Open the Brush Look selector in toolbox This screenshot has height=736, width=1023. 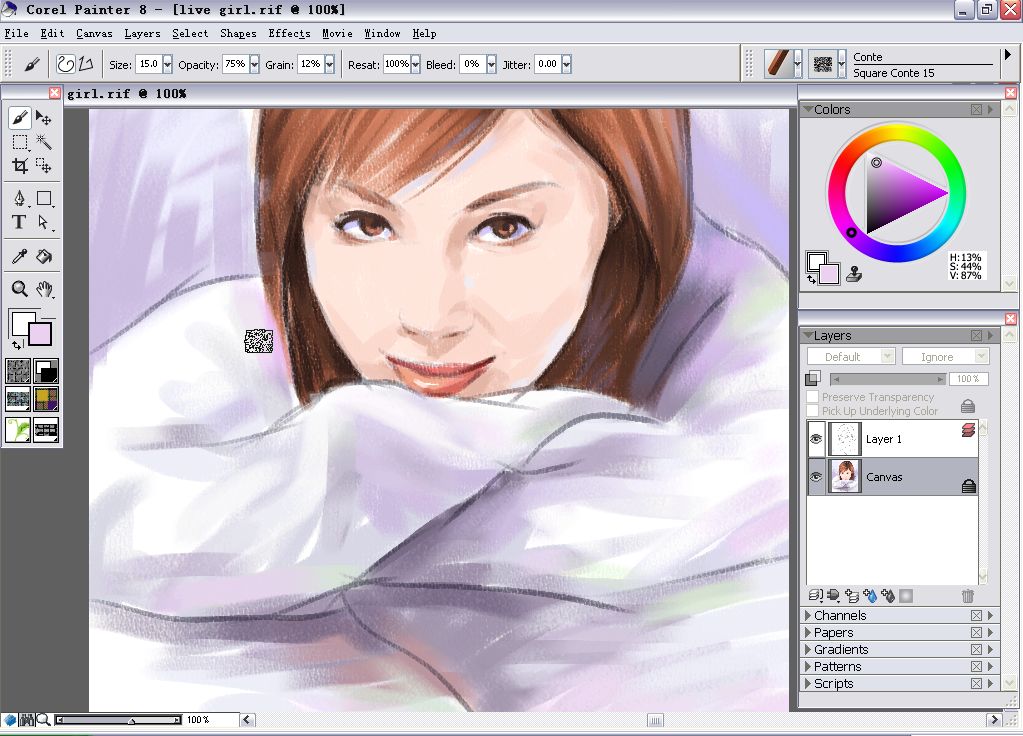tap(46, 431)
